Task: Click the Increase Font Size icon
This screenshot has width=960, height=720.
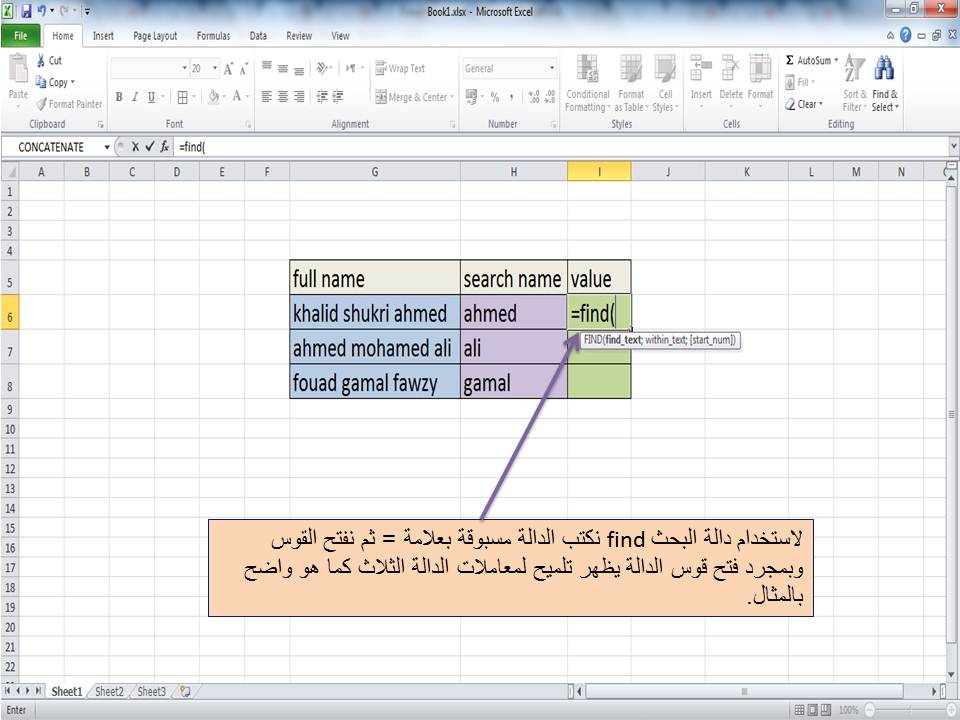Action: coord(228,69)
